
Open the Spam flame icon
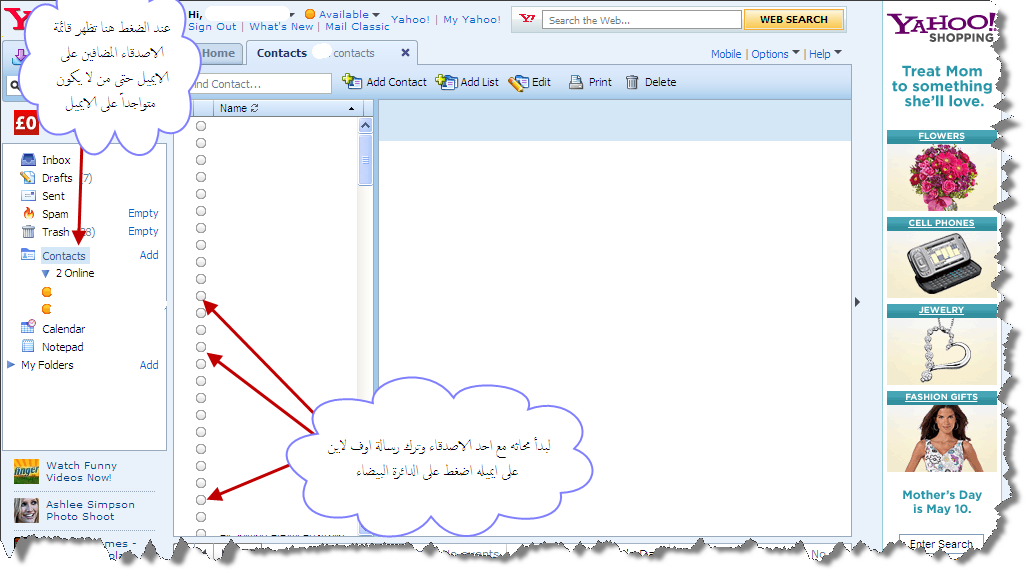point(29,213)
